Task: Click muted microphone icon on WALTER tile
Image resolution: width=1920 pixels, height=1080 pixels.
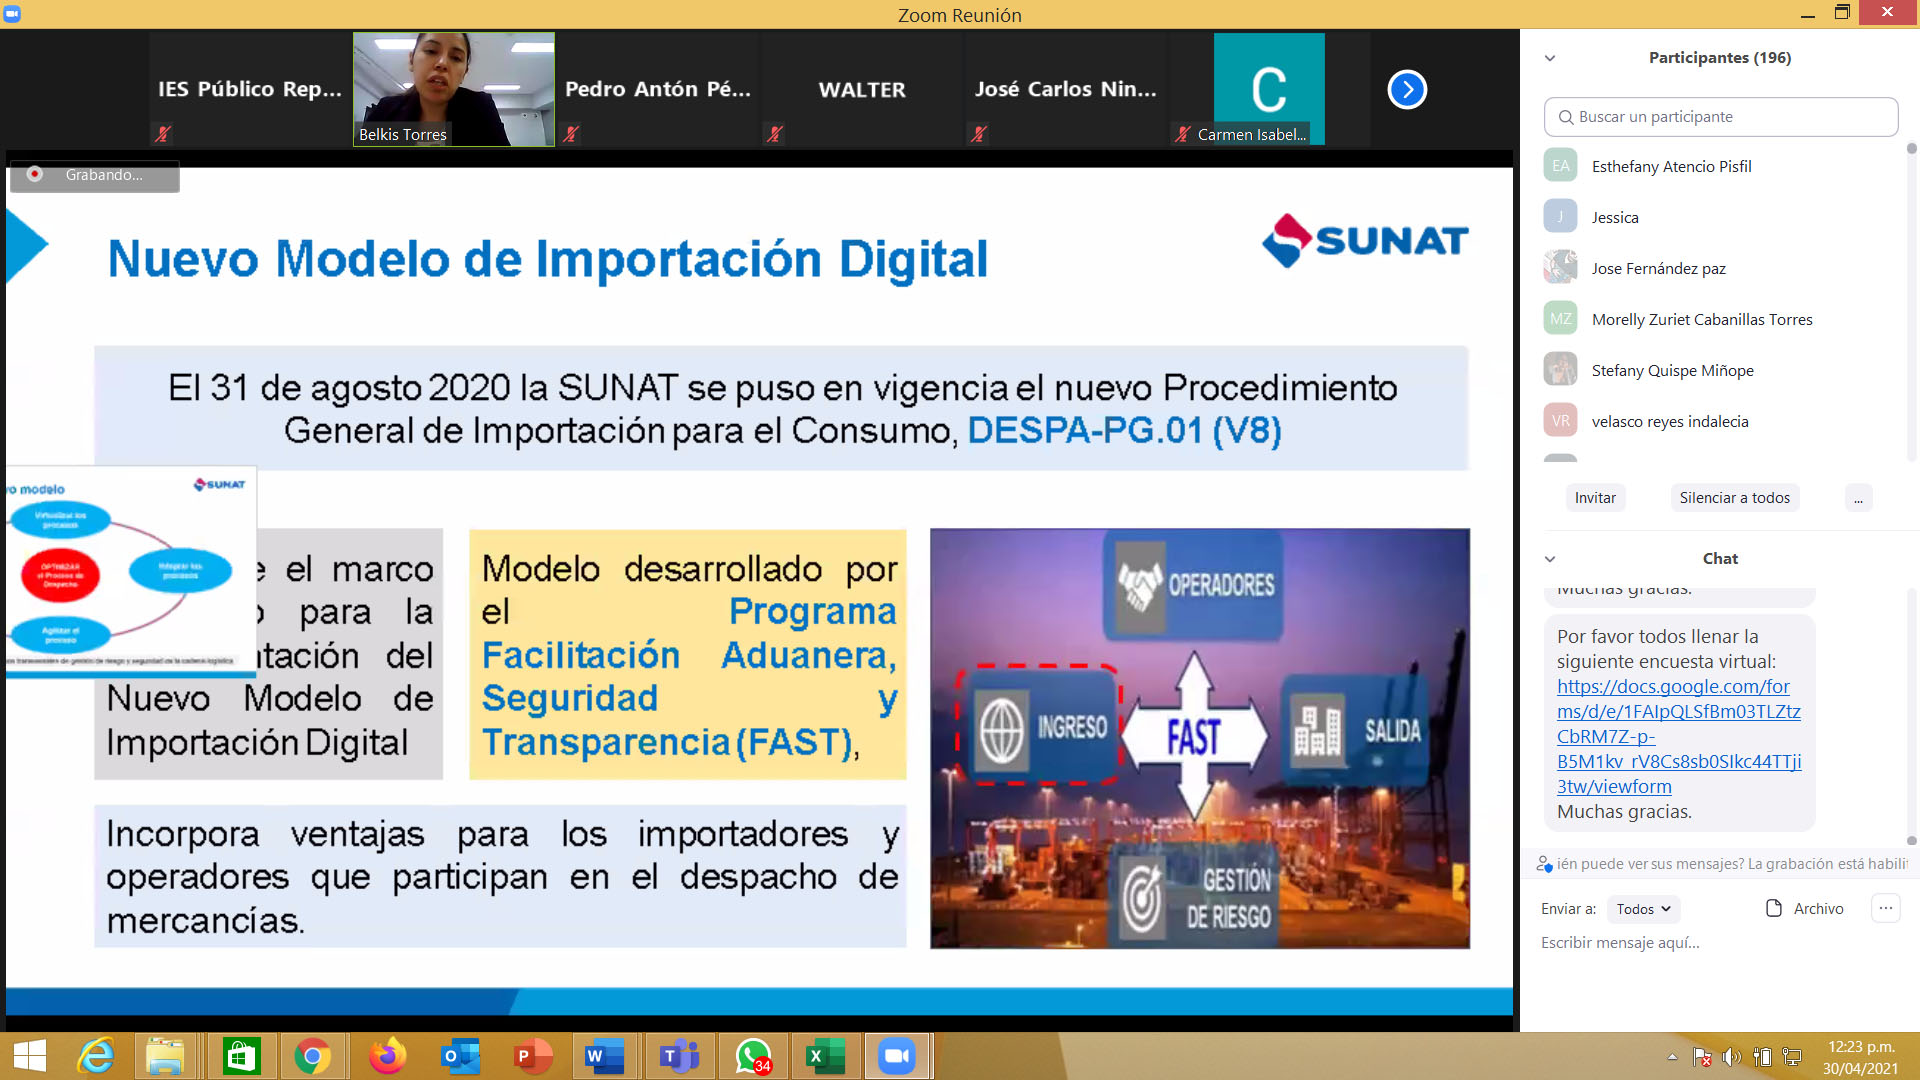Action: pyautogui.click(x=775, y=133)
